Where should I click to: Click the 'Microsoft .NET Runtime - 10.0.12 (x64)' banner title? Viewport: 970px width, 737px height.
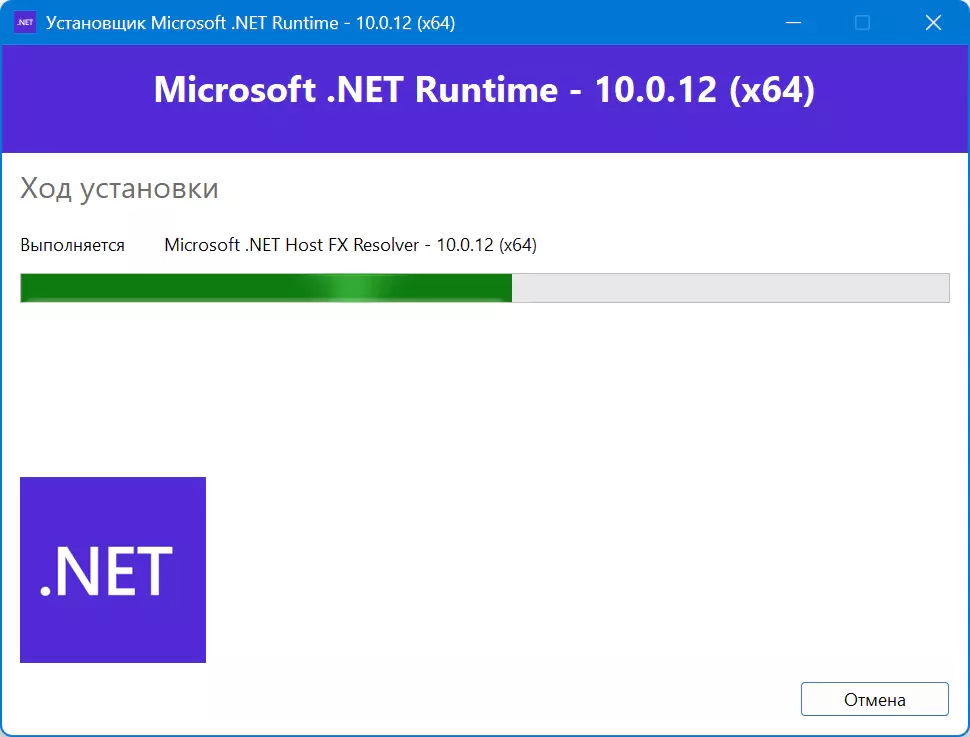coord(484,90)
